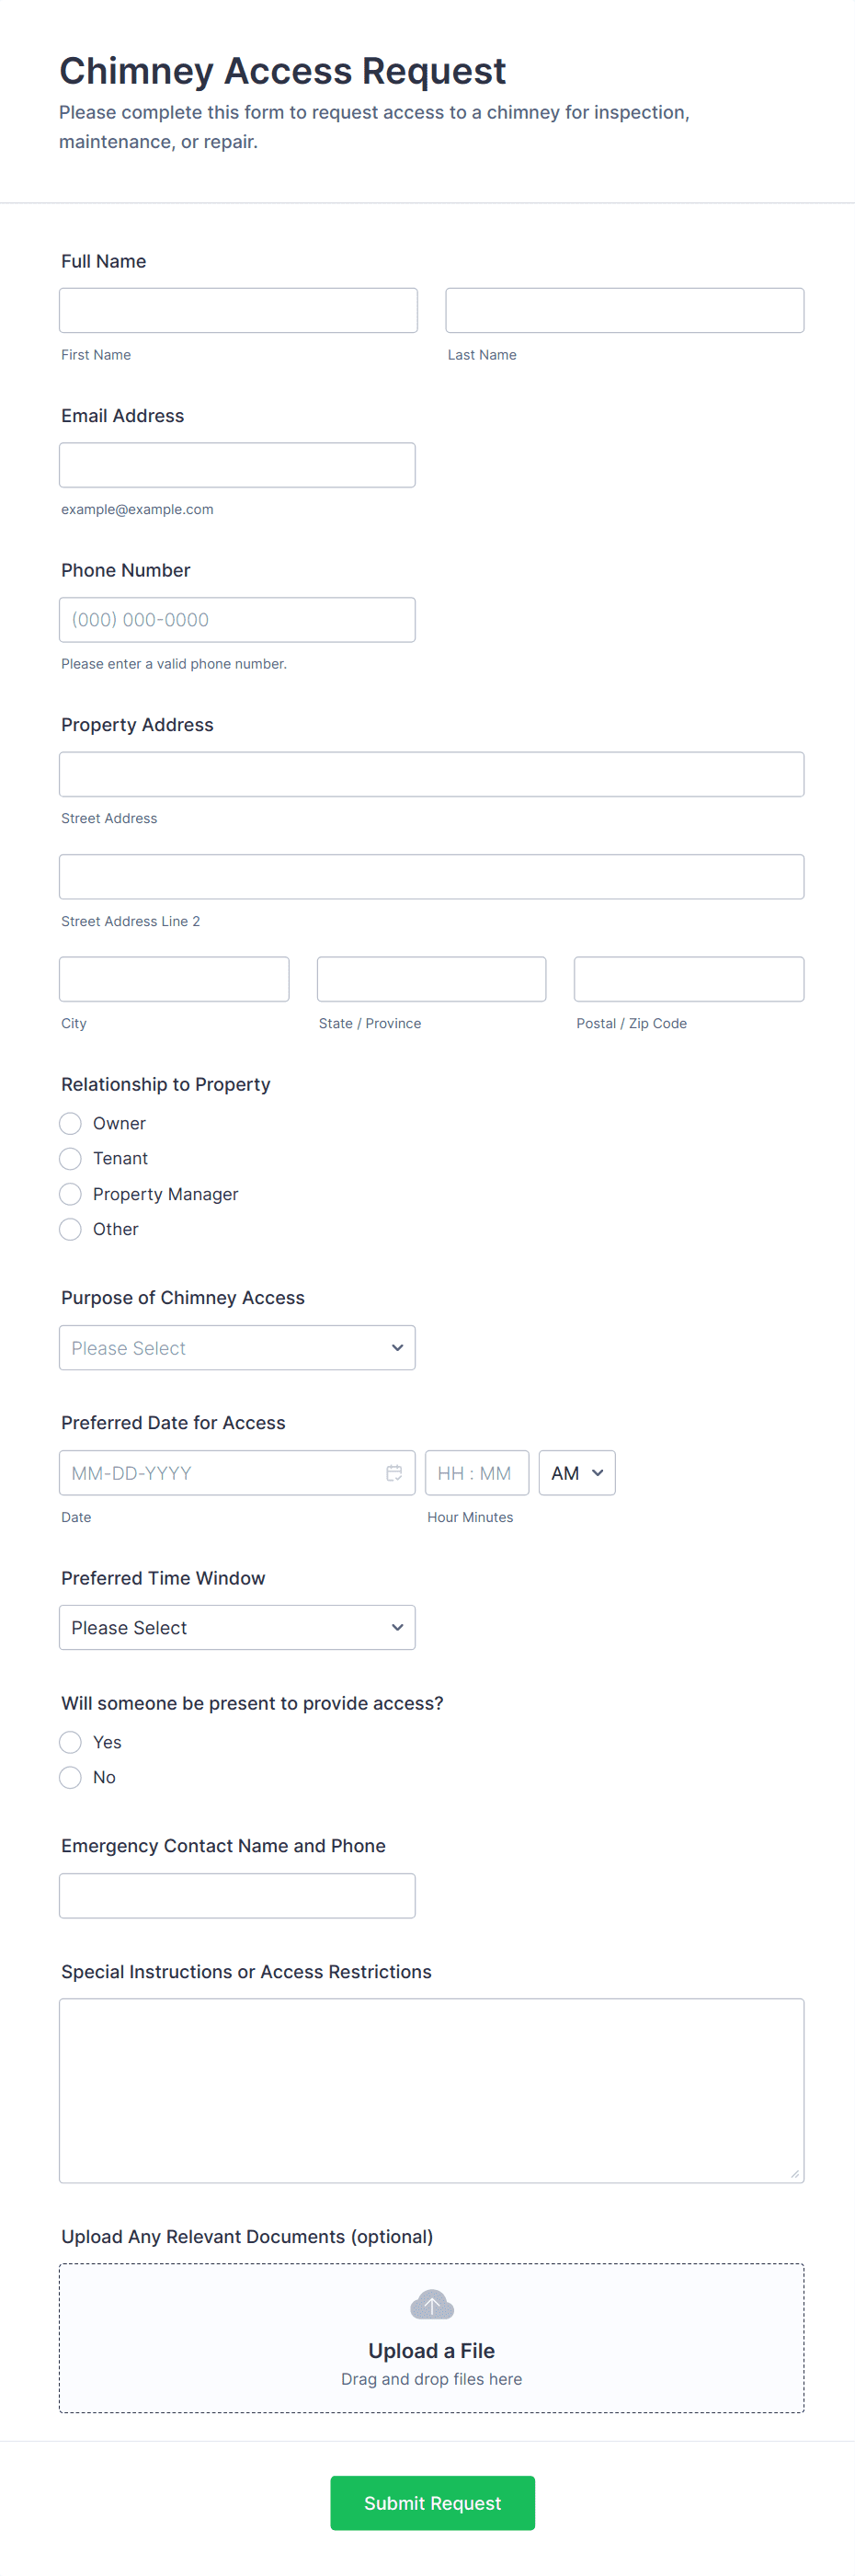Focus the Email Address field
This screenshot has width=855, height=2576.
(237, 465)
